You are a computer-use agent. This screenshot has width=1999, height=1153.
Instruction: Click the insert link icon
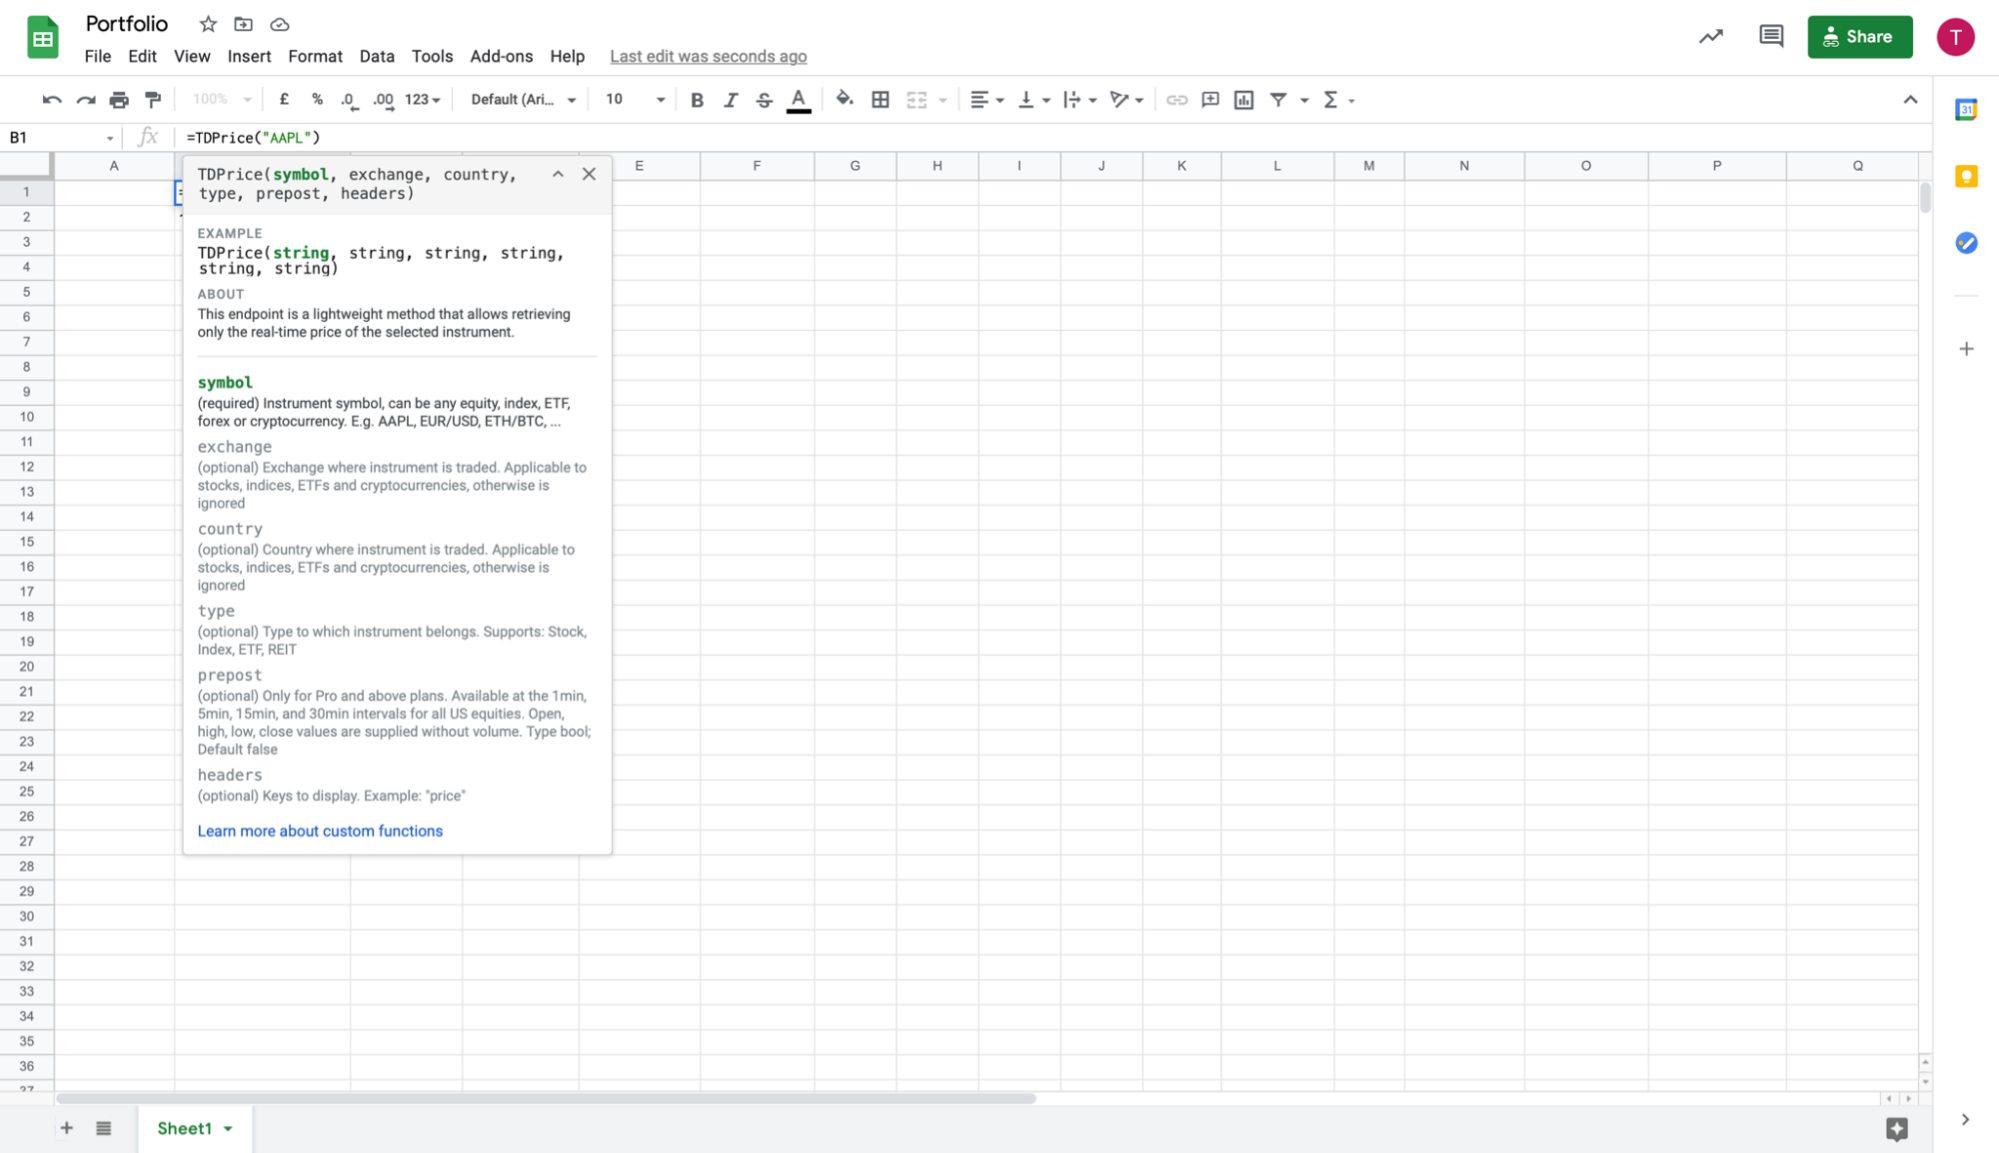pyautogui.click(x=1176, y=100)
